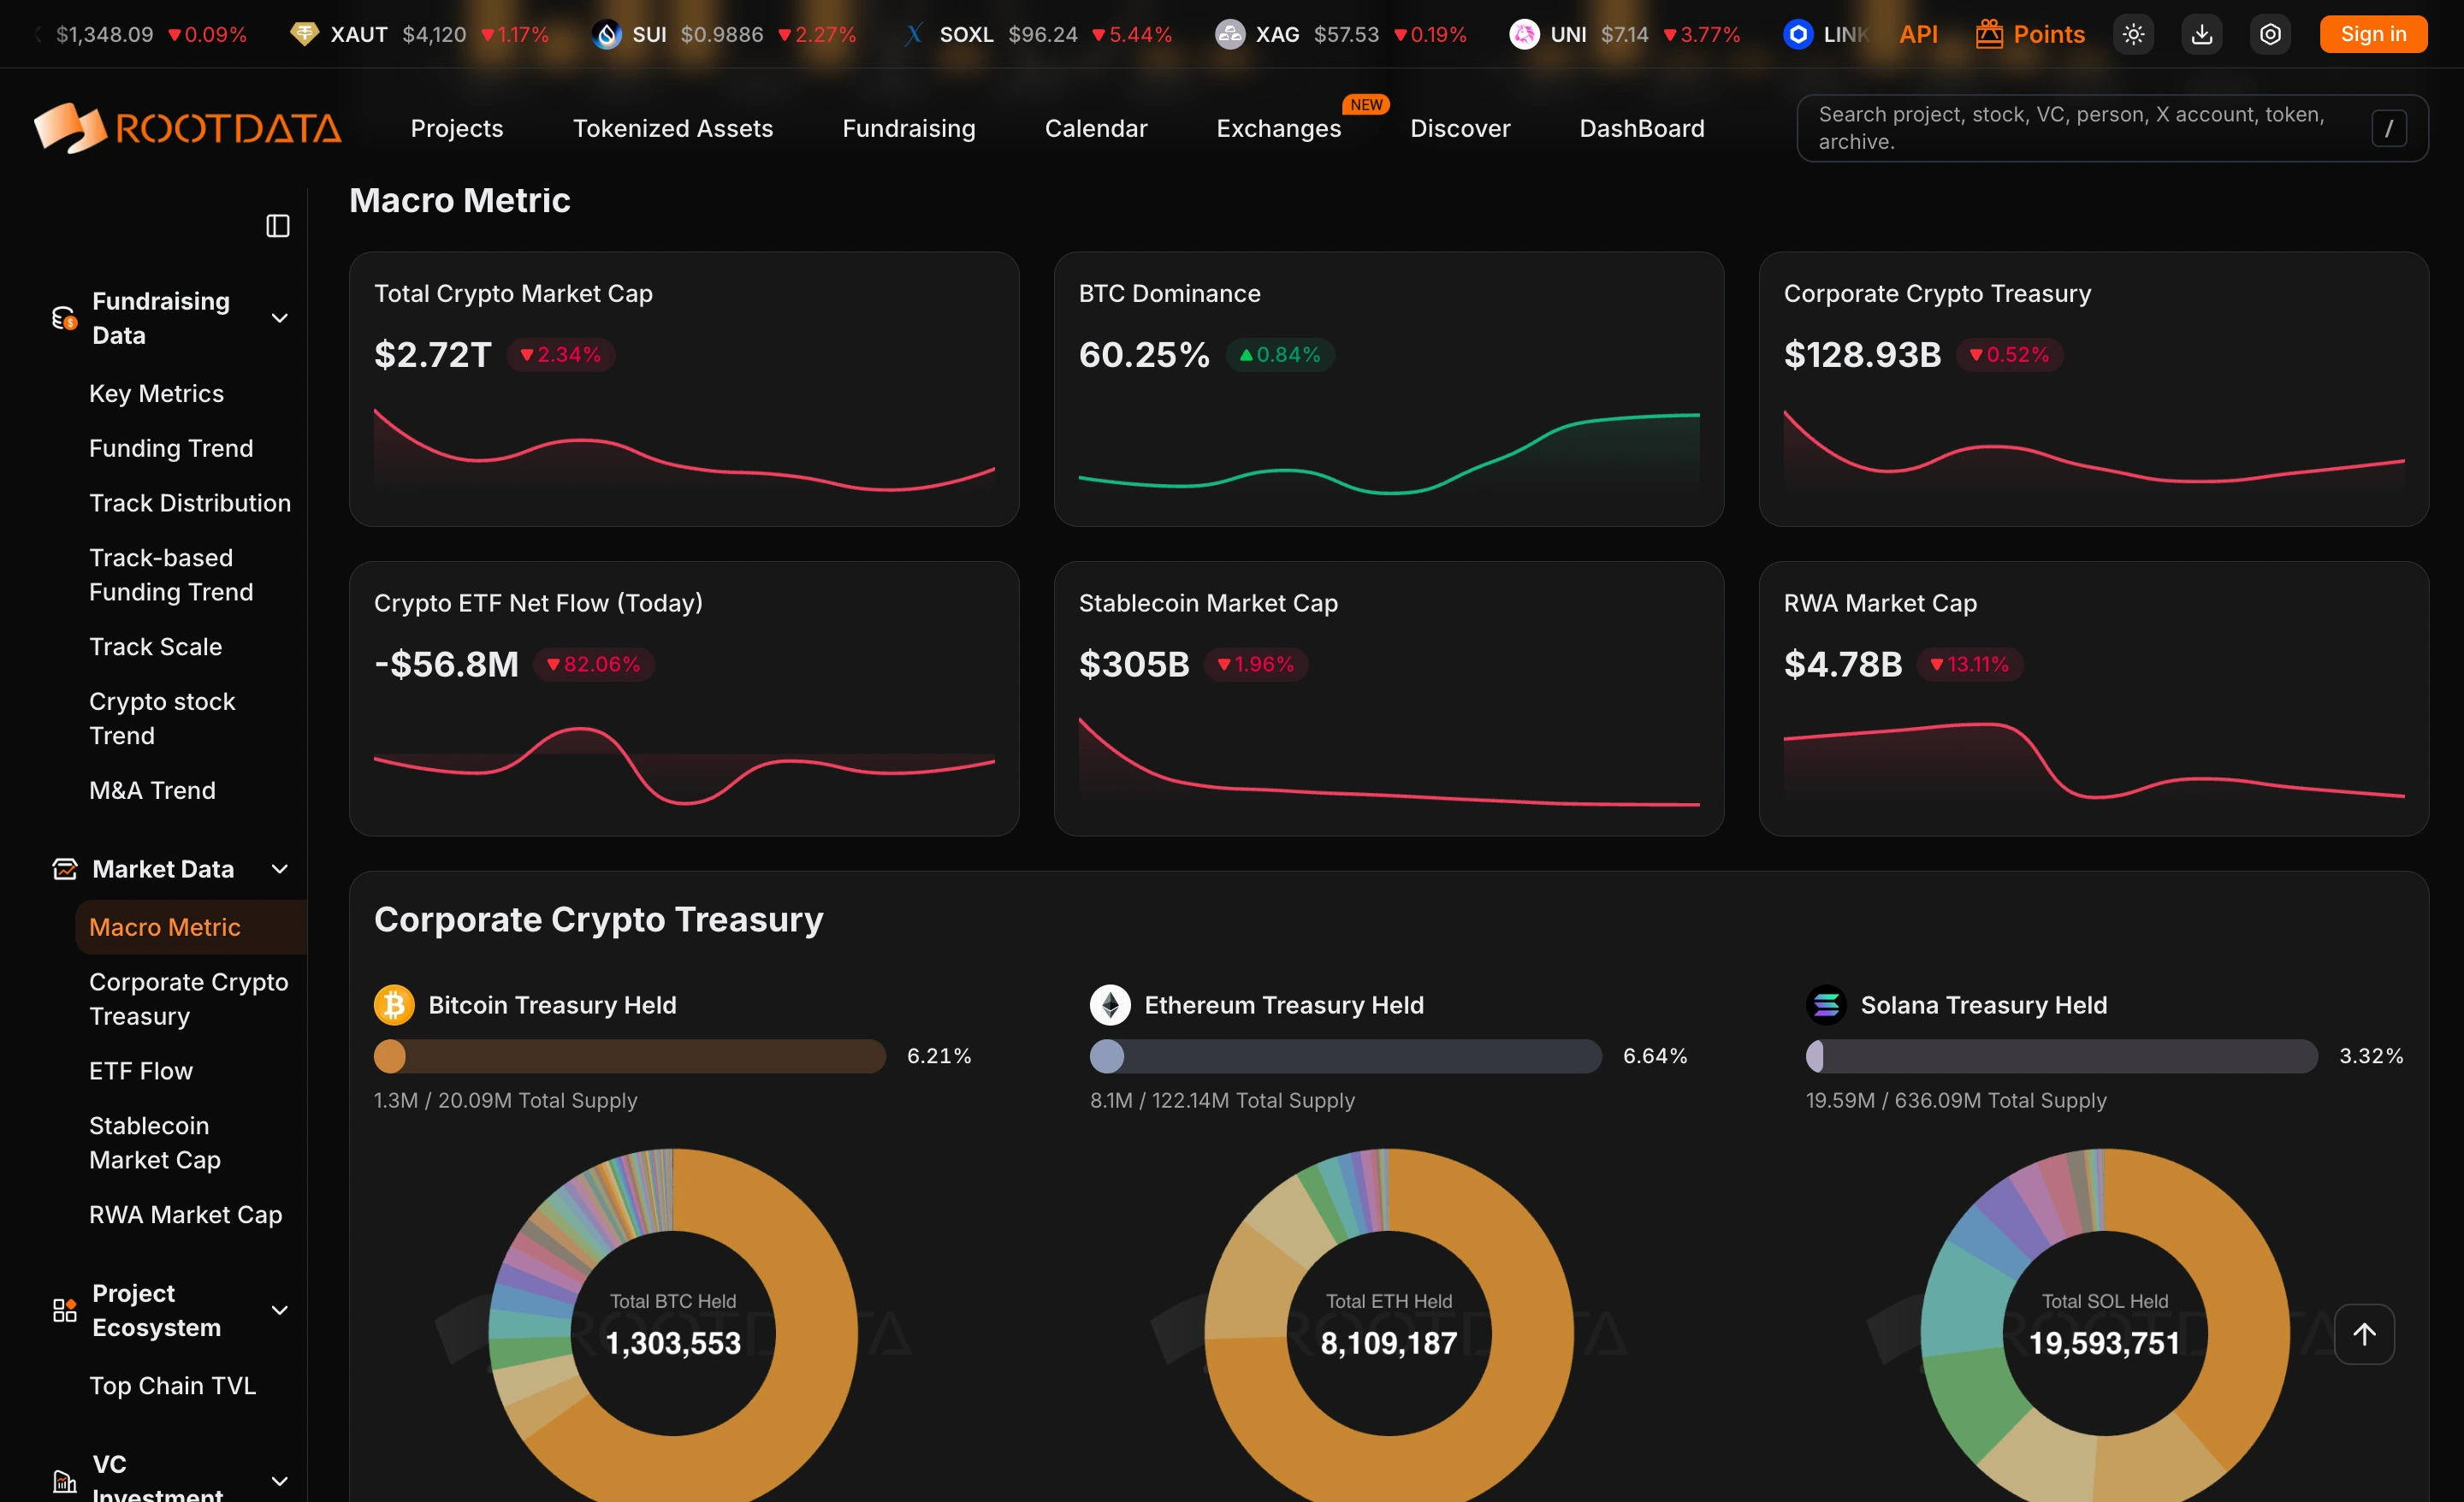Click the VC Investment building icon
Screen dimensions: 2464x1502
[x=64, y=1481]
